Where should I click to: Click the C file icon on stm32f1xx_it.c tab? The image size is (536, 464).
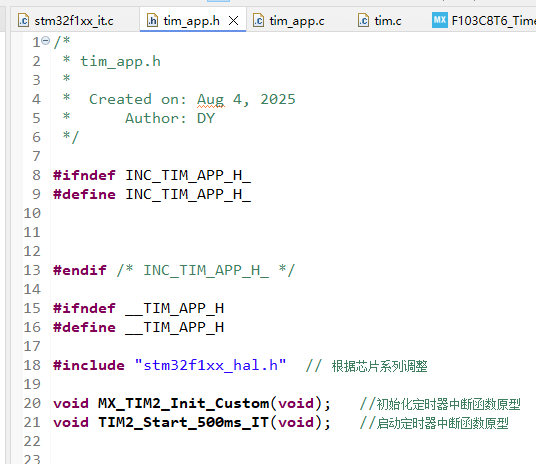coord(23,21)
